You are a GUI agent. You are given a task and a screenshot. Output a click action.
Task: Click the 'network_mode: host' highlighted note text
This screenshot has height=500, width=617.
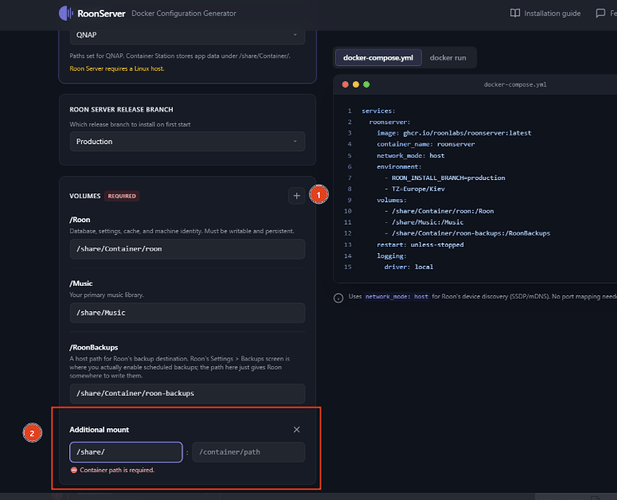tap(397, 297)
